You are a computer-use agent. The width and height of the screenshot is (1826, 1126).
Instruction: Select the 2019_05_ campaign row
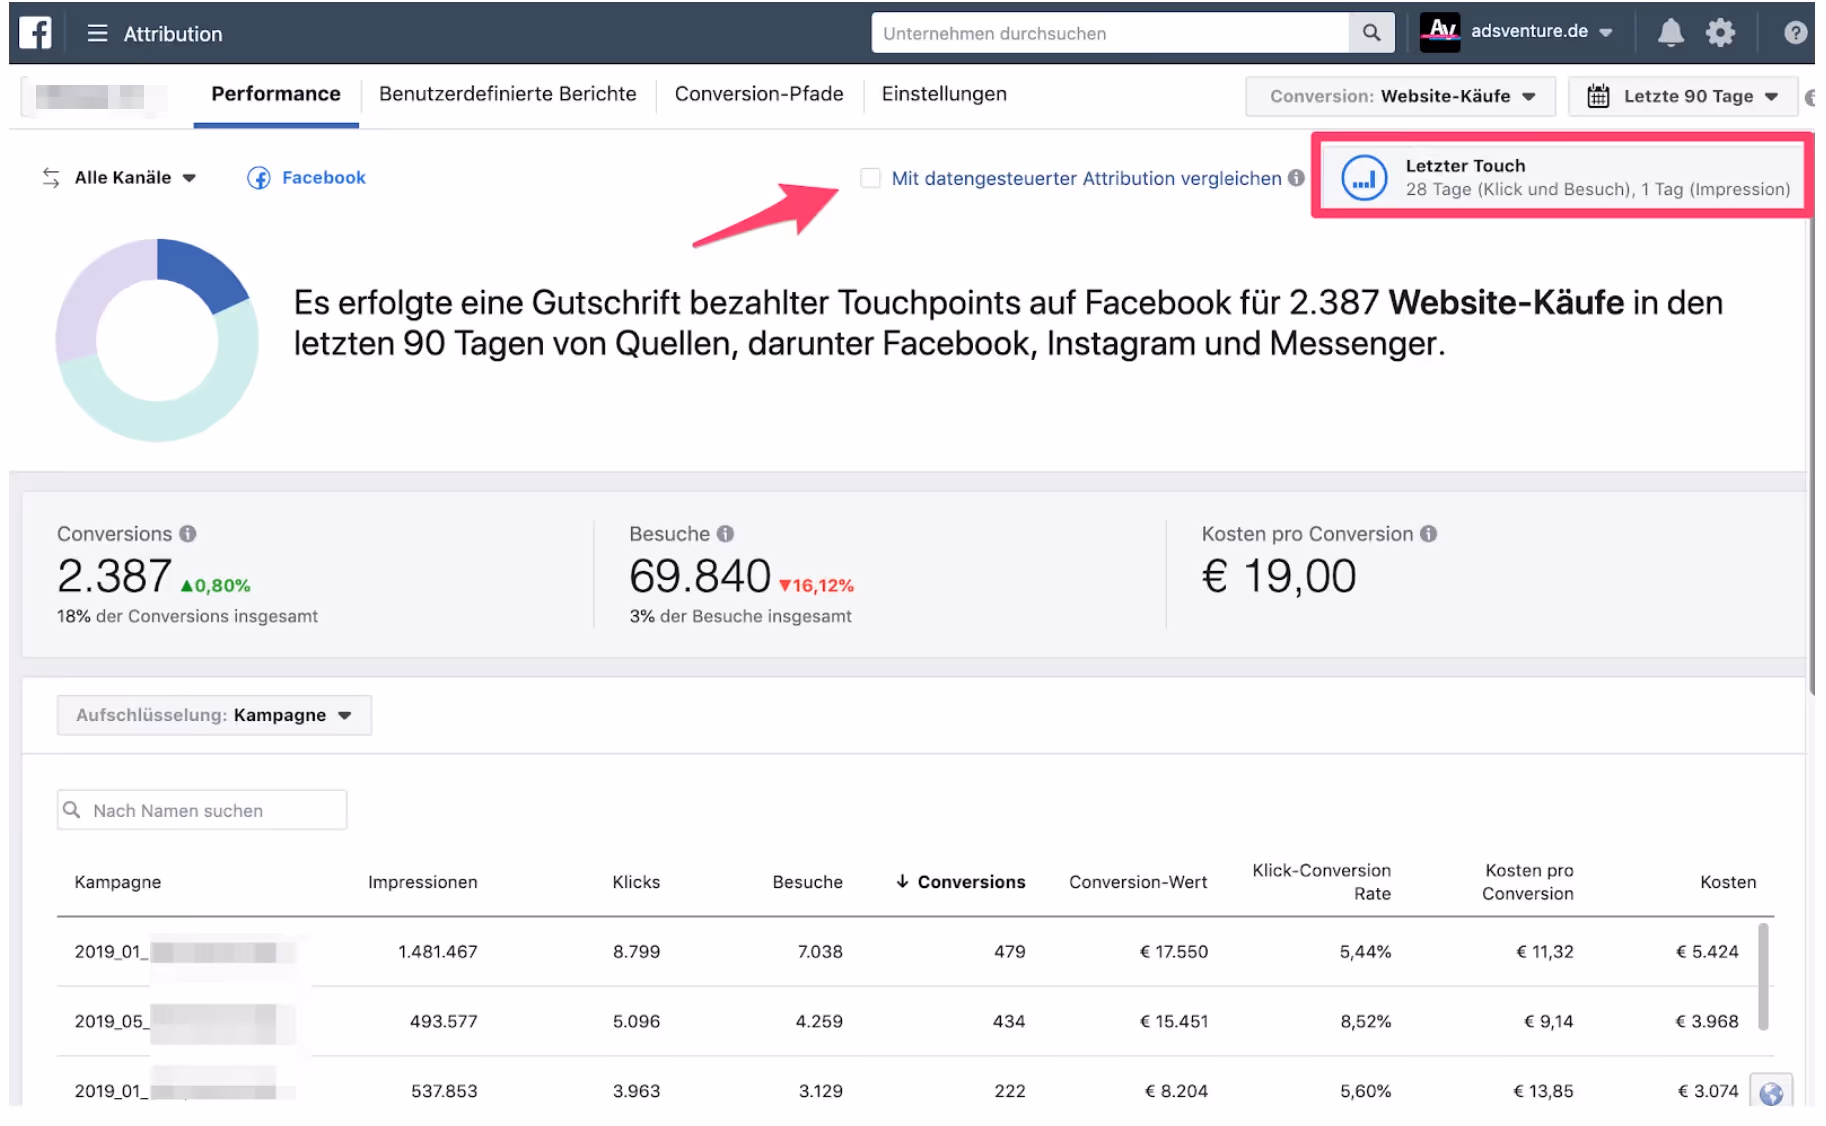[x=915, y=1022]
